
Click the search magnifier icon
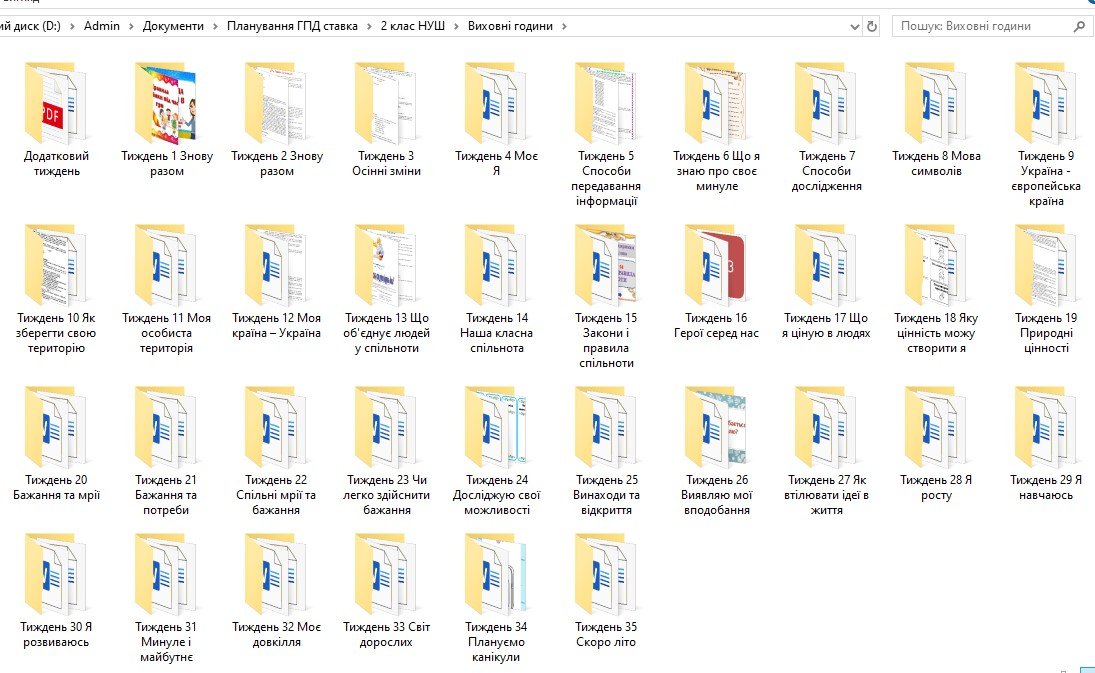(x=1079, y=27)
